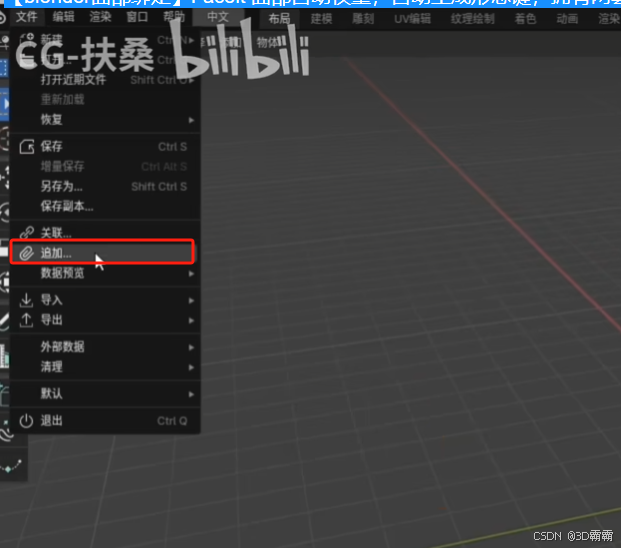The height and width of the screenshot is (548, 621).
Task: Expand the 外部数据 submenu arrow
Action: [x=191, y=348]
